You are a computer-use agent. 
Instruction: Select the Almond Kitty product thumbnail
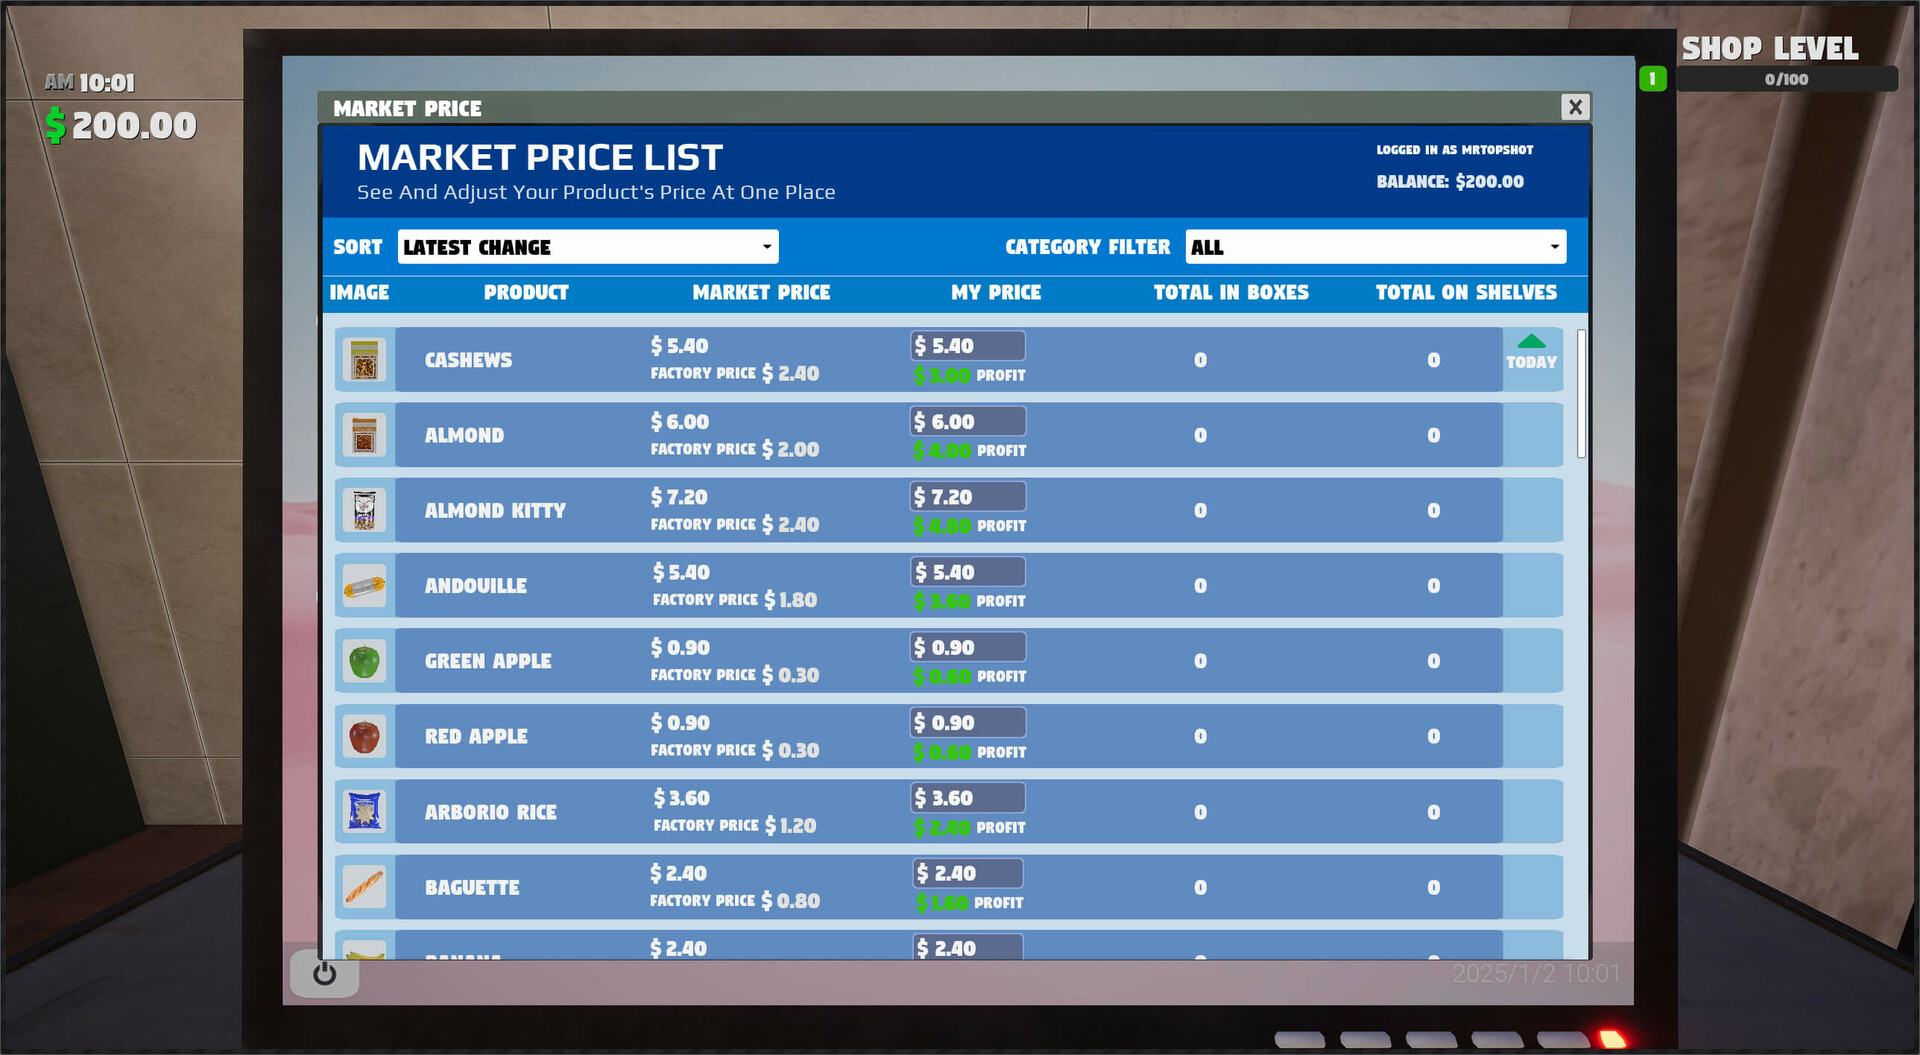pos(364,511)
